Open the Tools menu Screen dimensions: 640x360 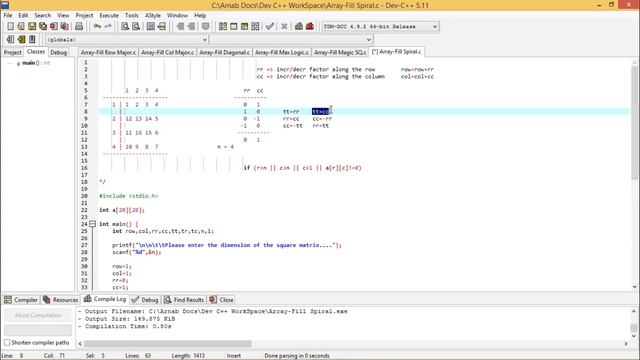[x=131, y=15]
